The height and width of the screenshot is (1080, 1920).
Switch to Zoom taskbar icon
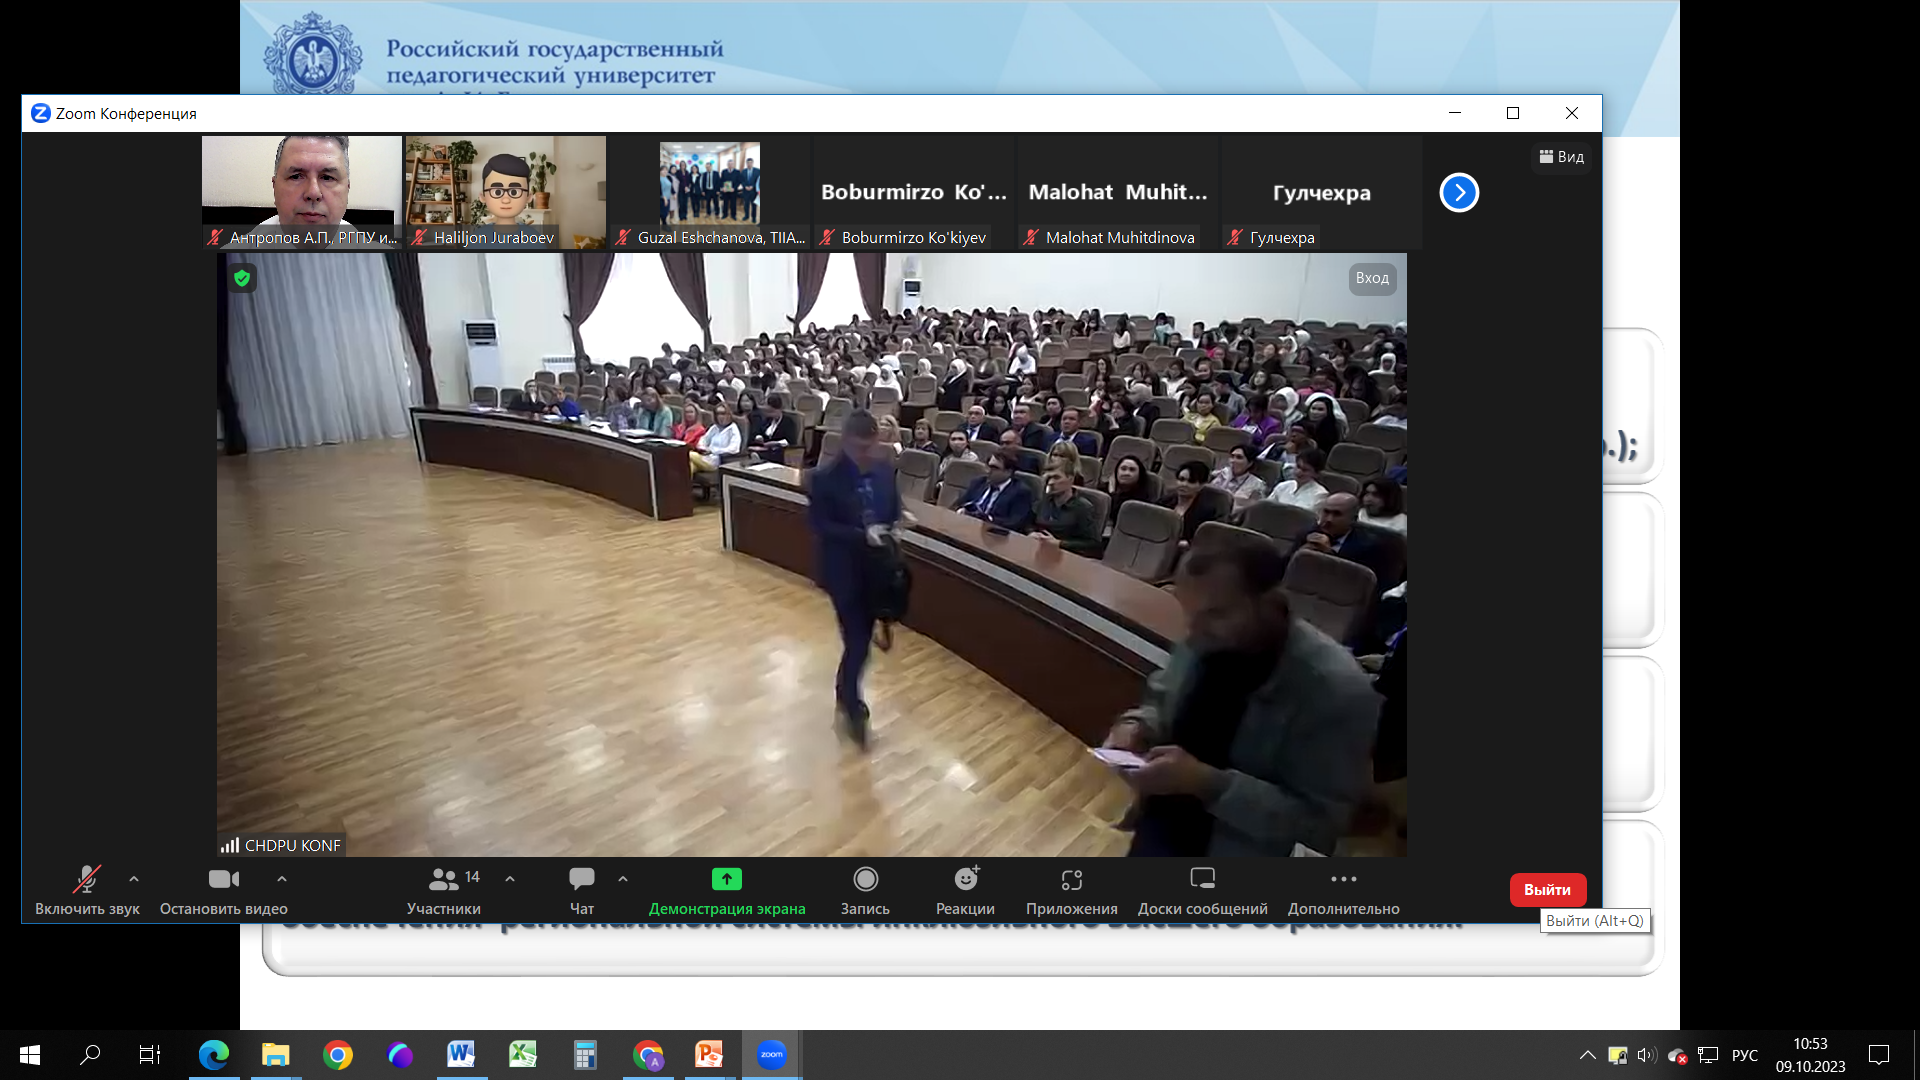click(771, 1054)
